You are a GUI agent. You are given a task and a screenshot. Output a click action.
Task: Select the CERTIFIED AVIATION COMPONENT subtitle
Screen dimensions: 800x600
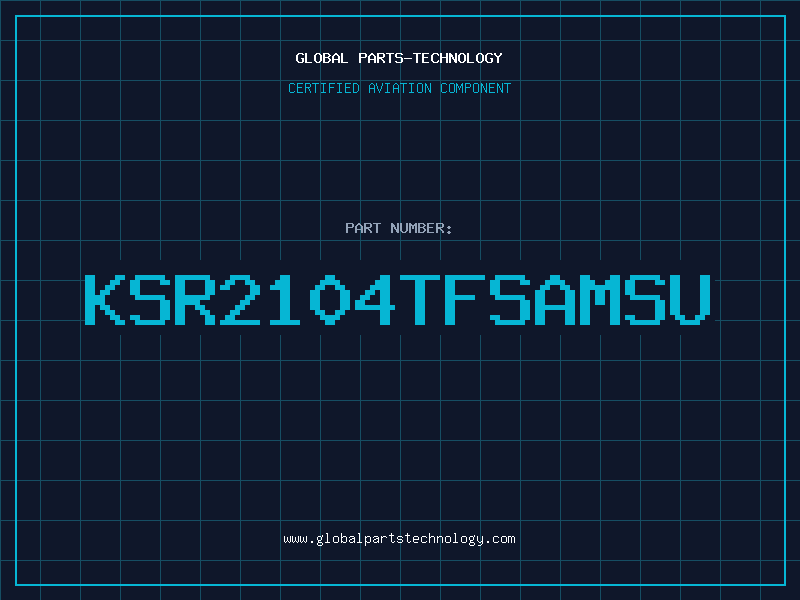coord(399,88)
